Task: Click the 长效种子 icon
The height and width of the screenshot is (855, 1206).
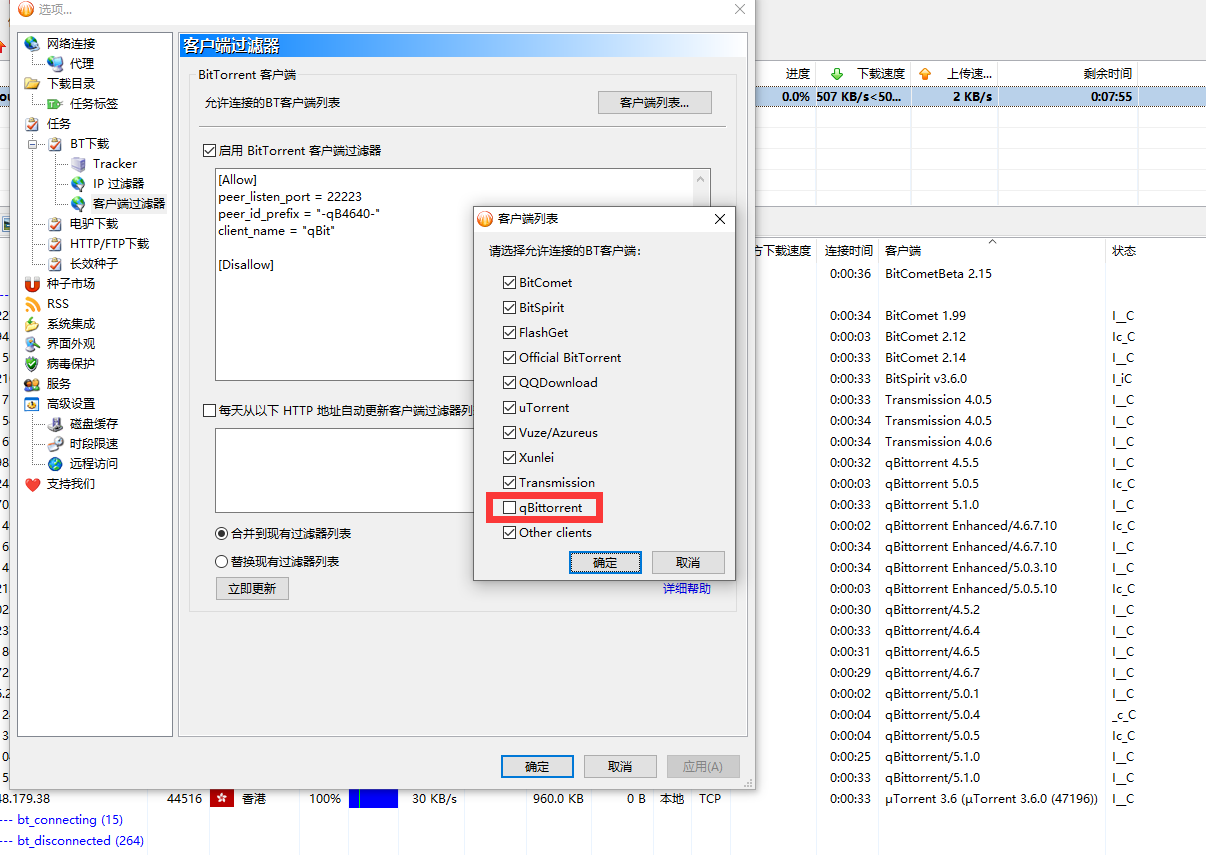Action: tap(55, 264)
